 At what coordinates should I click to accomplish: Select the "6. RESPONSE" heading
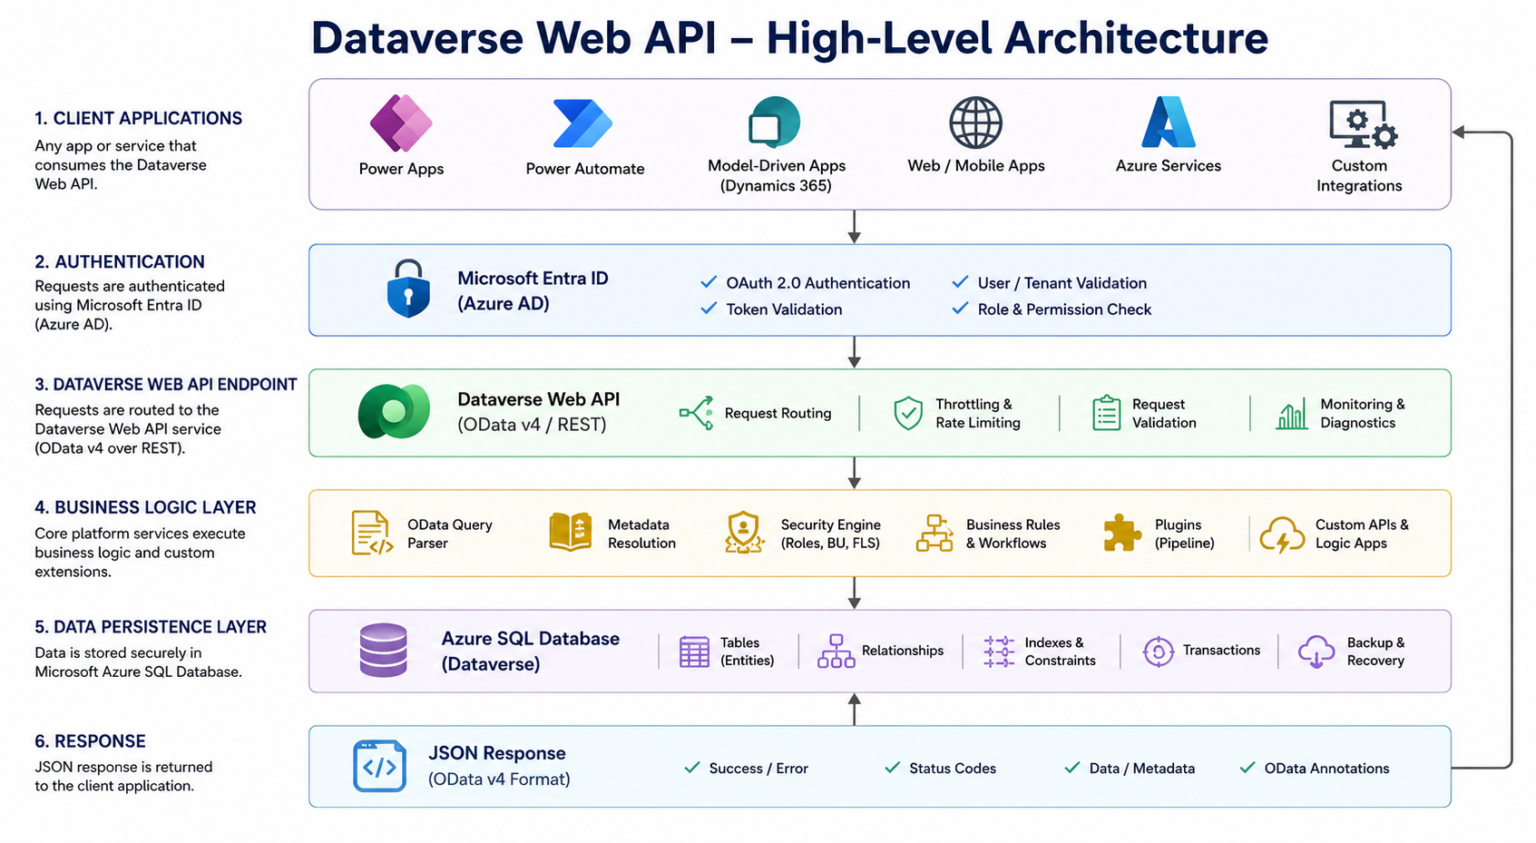(x=90, y=741)
